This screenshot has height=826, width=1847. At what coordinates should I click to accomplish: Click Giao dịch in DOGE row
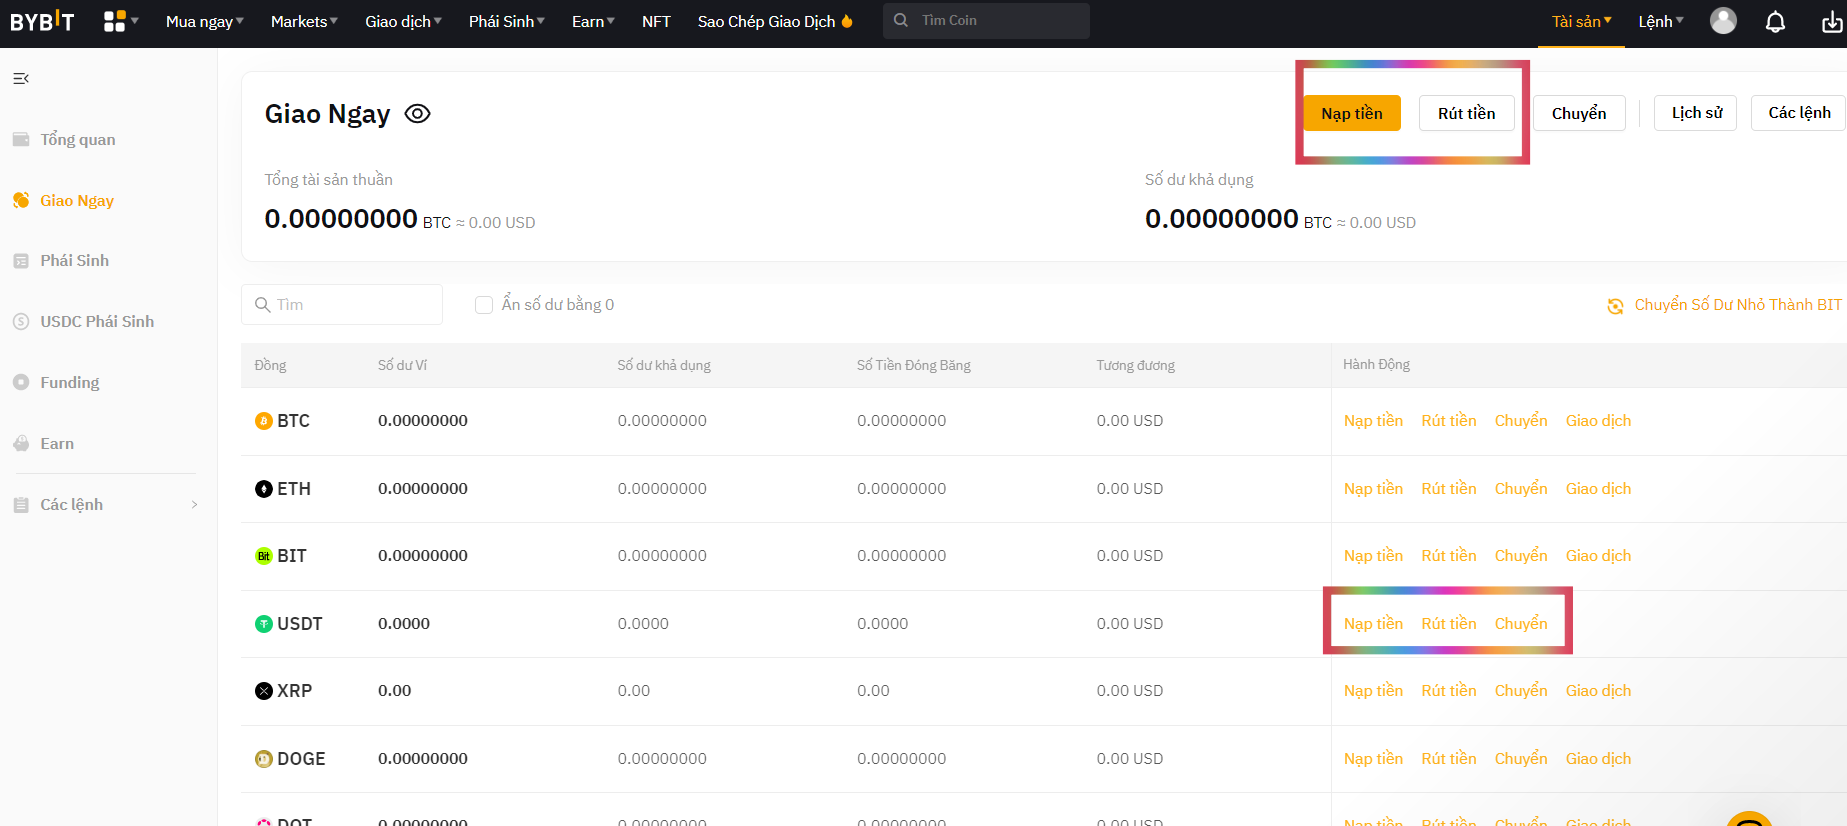coord(1598,759)
